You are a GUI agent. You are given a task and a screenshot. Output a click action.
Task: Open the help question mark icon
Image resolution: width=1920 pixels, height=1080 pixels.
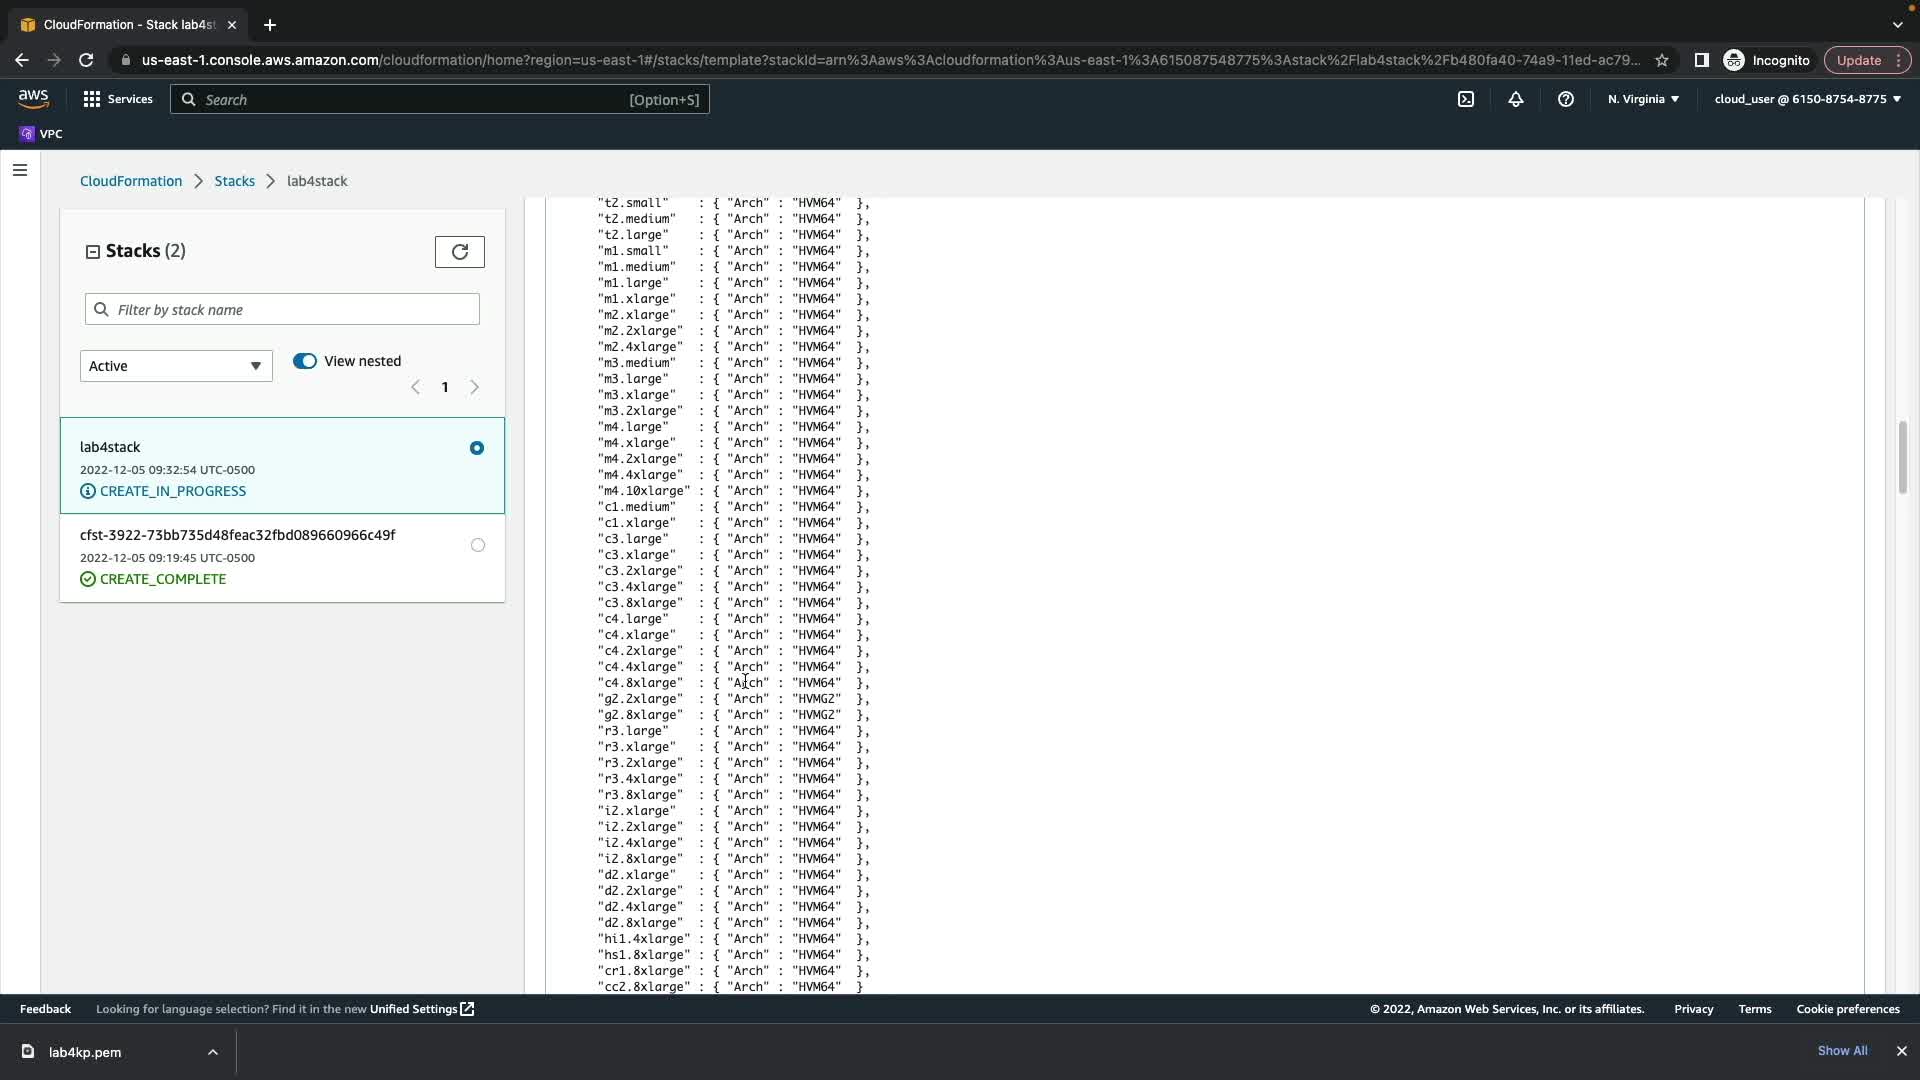tap(1566, 99)
